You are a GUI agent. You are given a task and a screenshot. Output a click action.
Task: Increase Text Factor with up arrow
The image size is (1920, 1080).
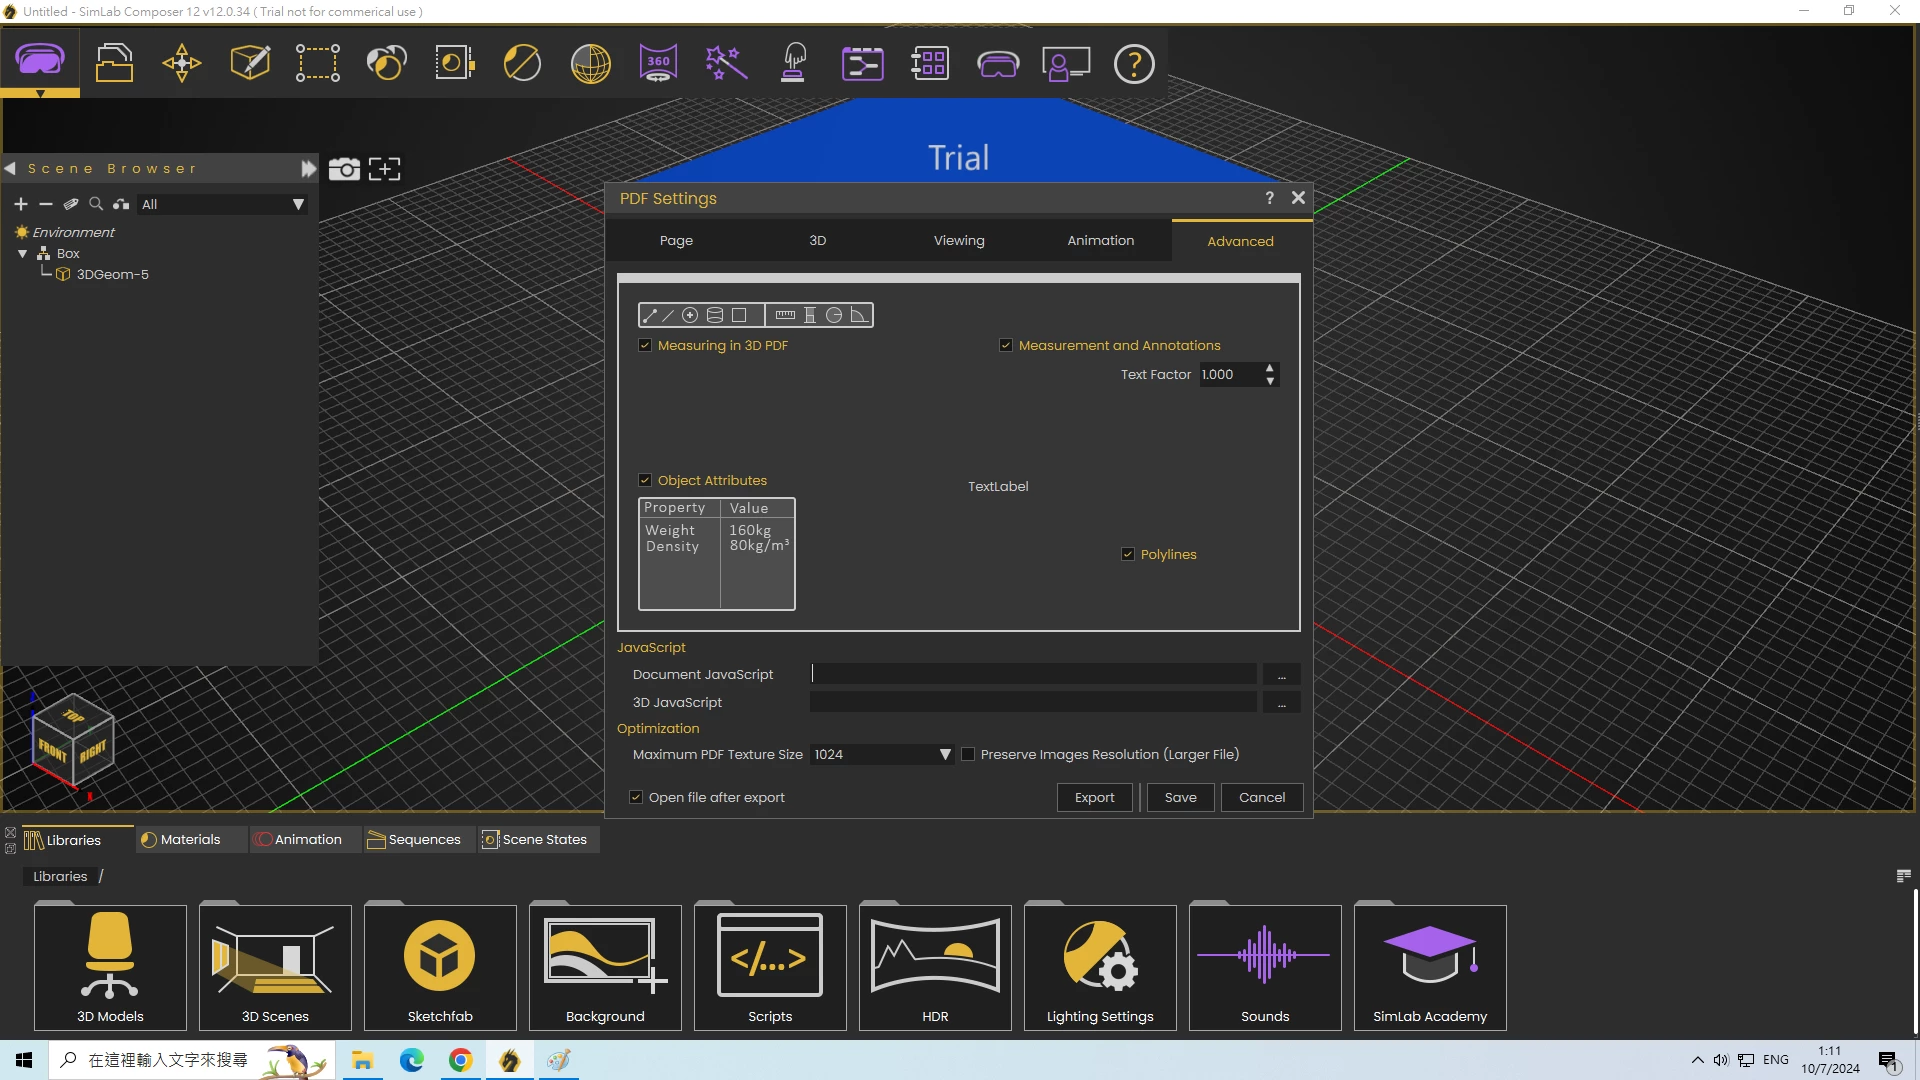[x=1270, y=368]
